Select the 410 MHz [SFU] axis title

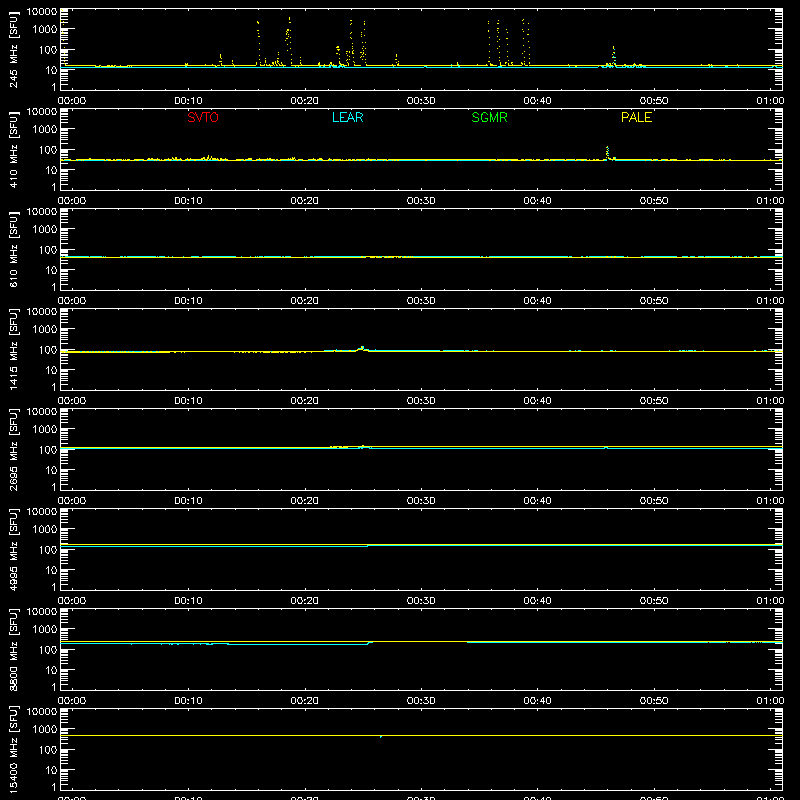pyautogui.click(x=14, y=149)
